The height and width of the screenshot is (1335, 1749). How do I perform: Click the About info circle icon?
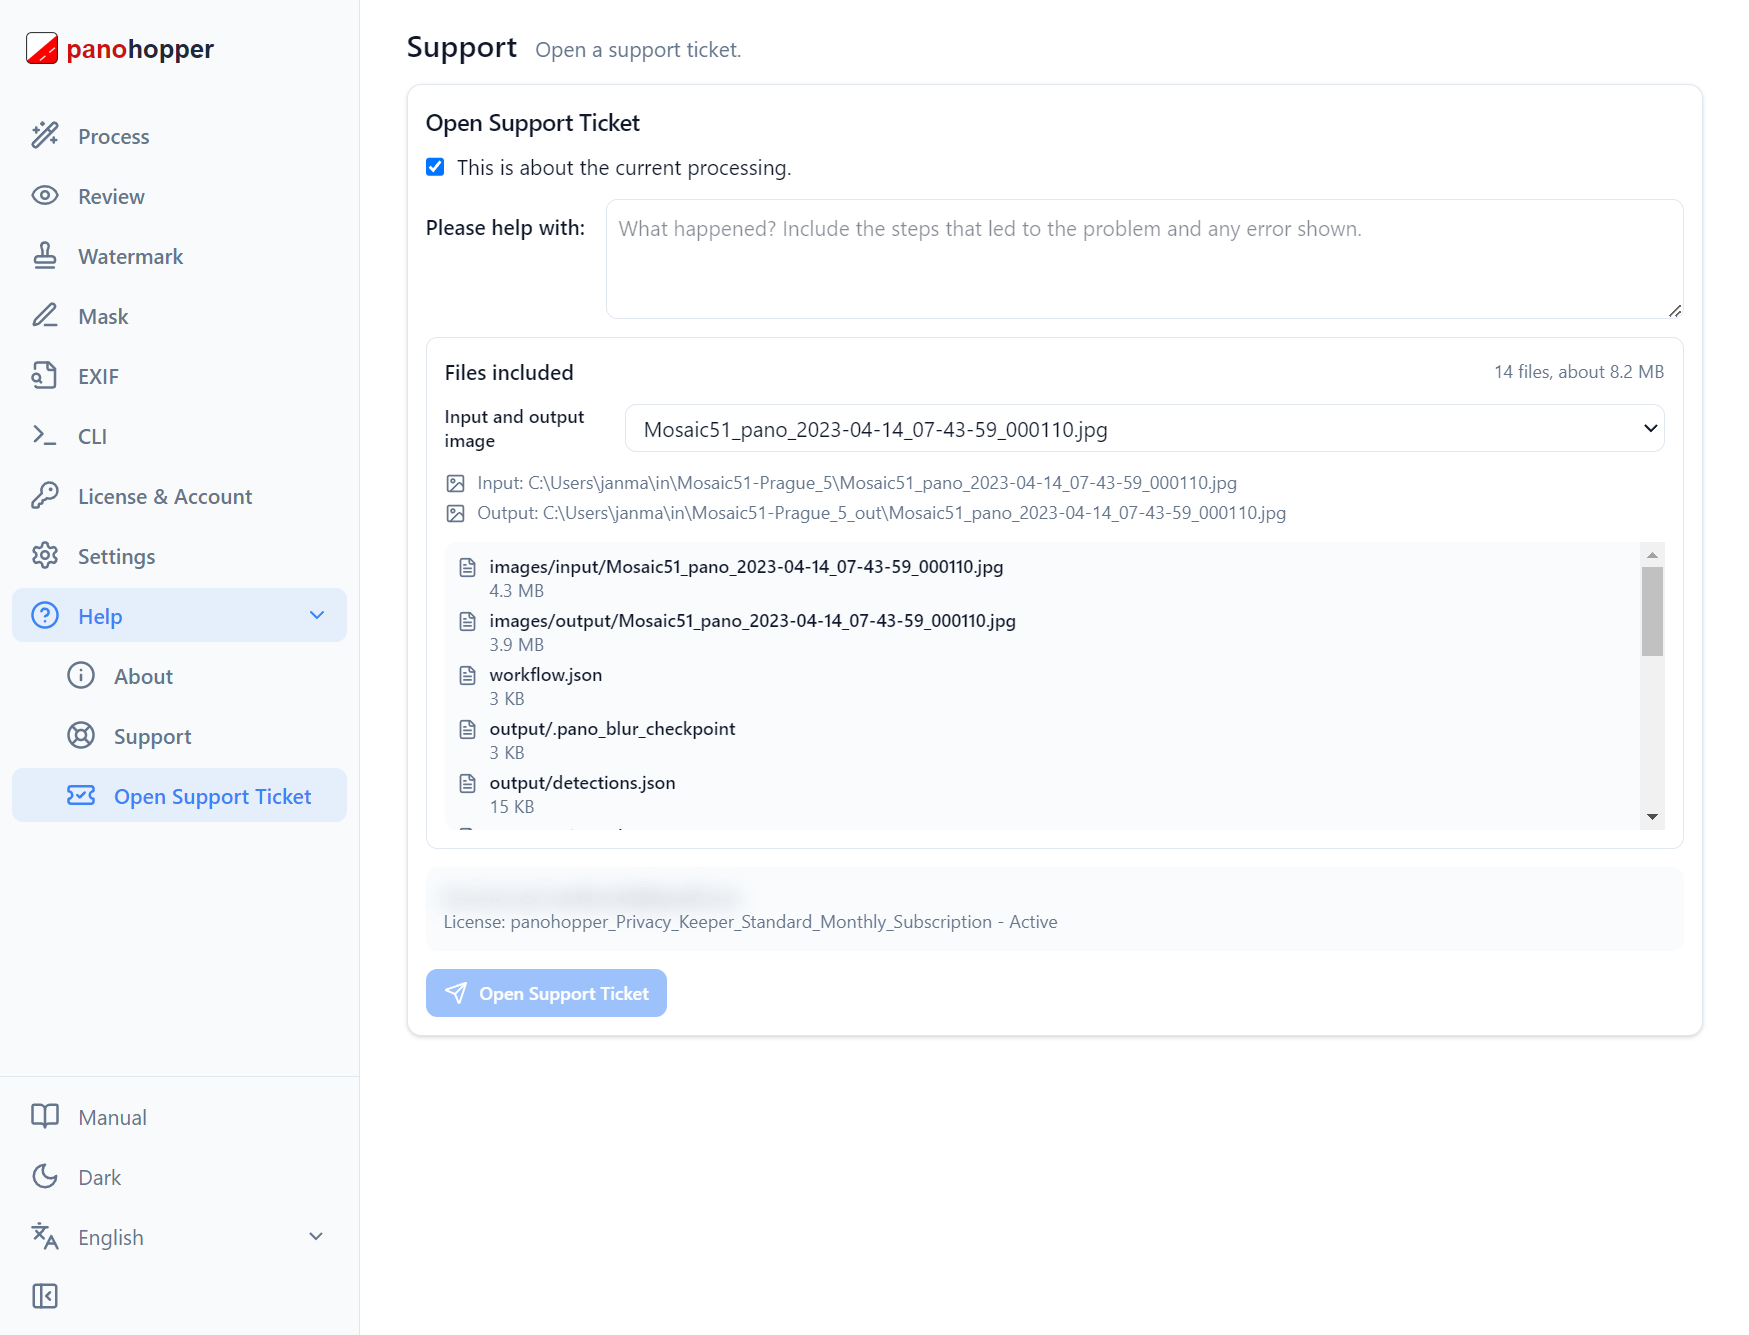tap(81, 675)
